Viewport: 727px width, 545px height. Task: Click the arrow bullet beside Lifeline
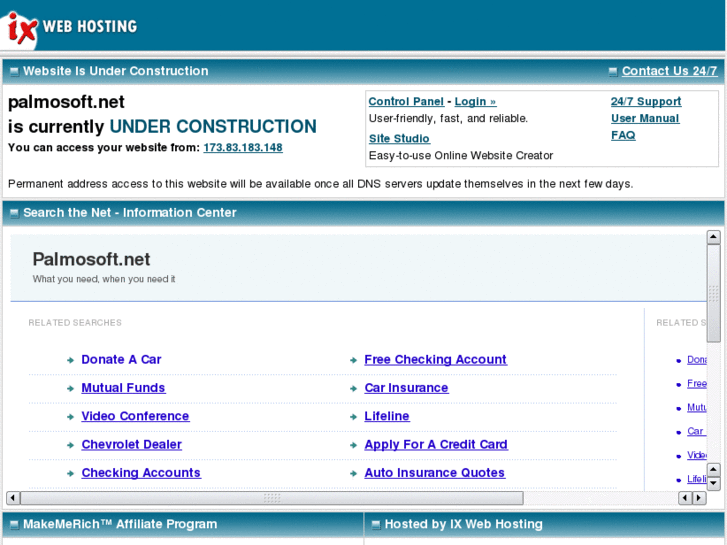pyautogui.click(x=353, y=417)
